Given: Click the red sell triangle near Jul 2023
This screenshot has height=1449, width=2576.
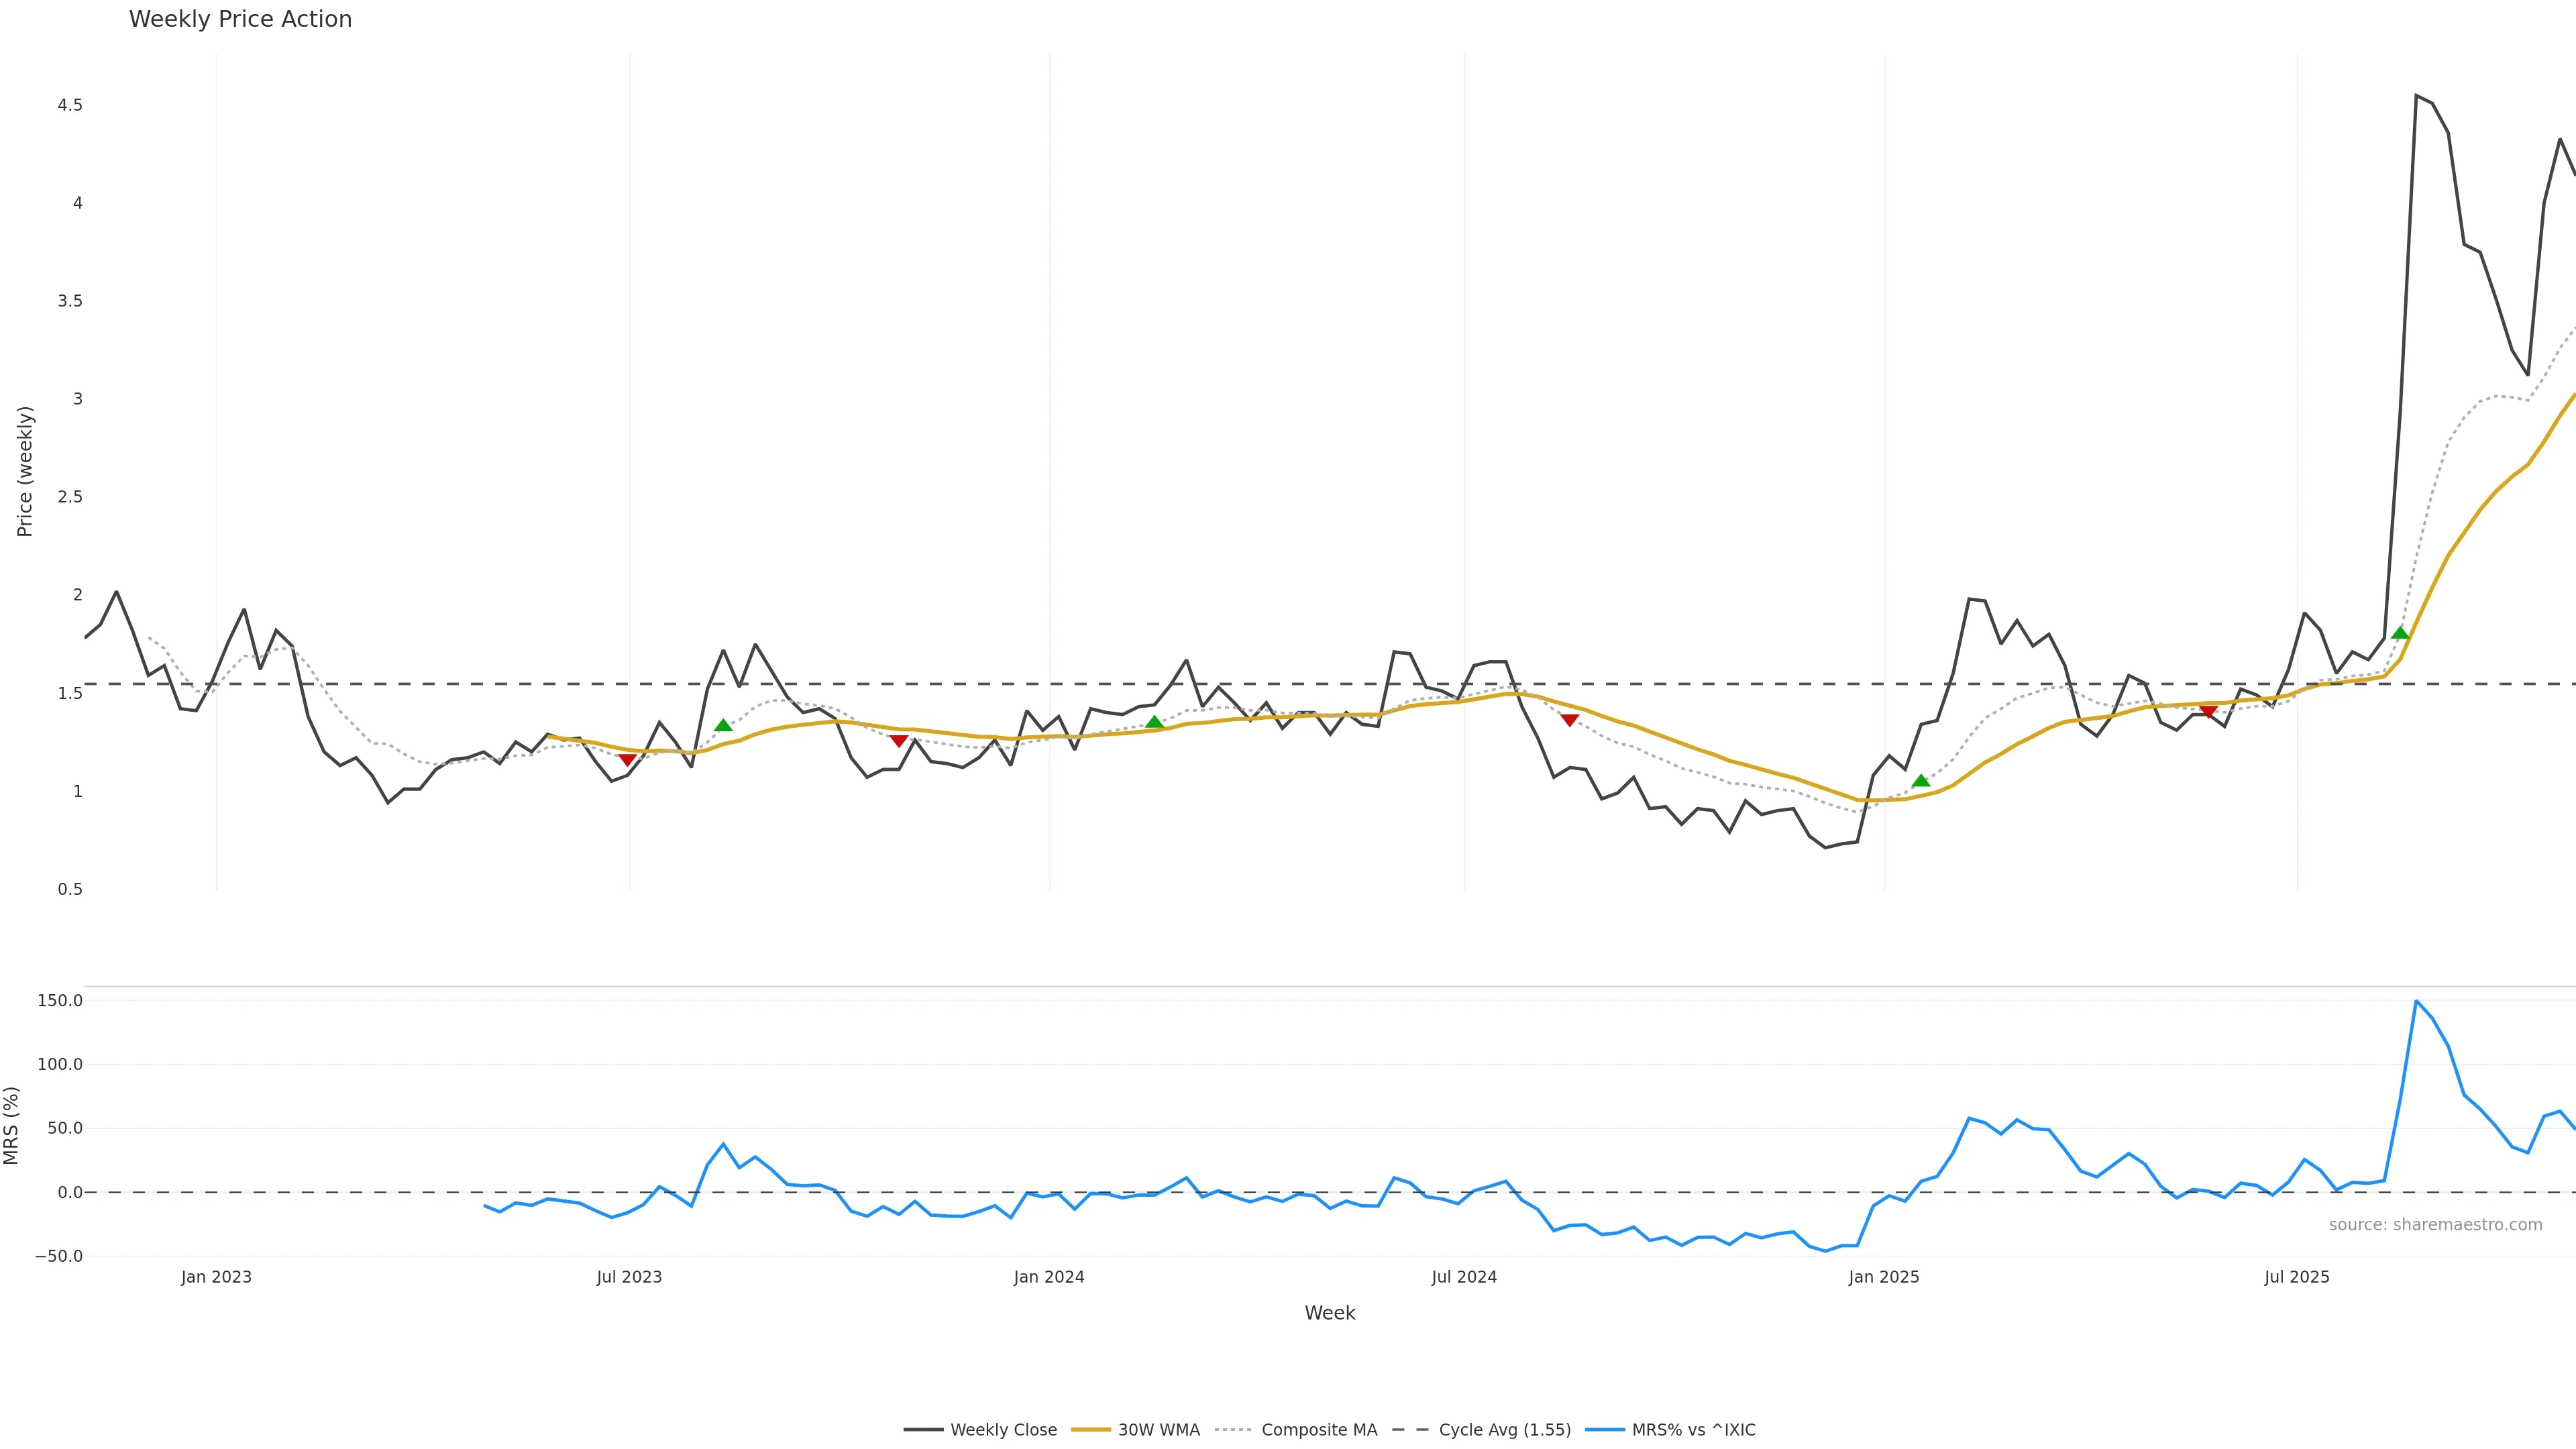Looking at the screenshot, I should tap(627, 760).
